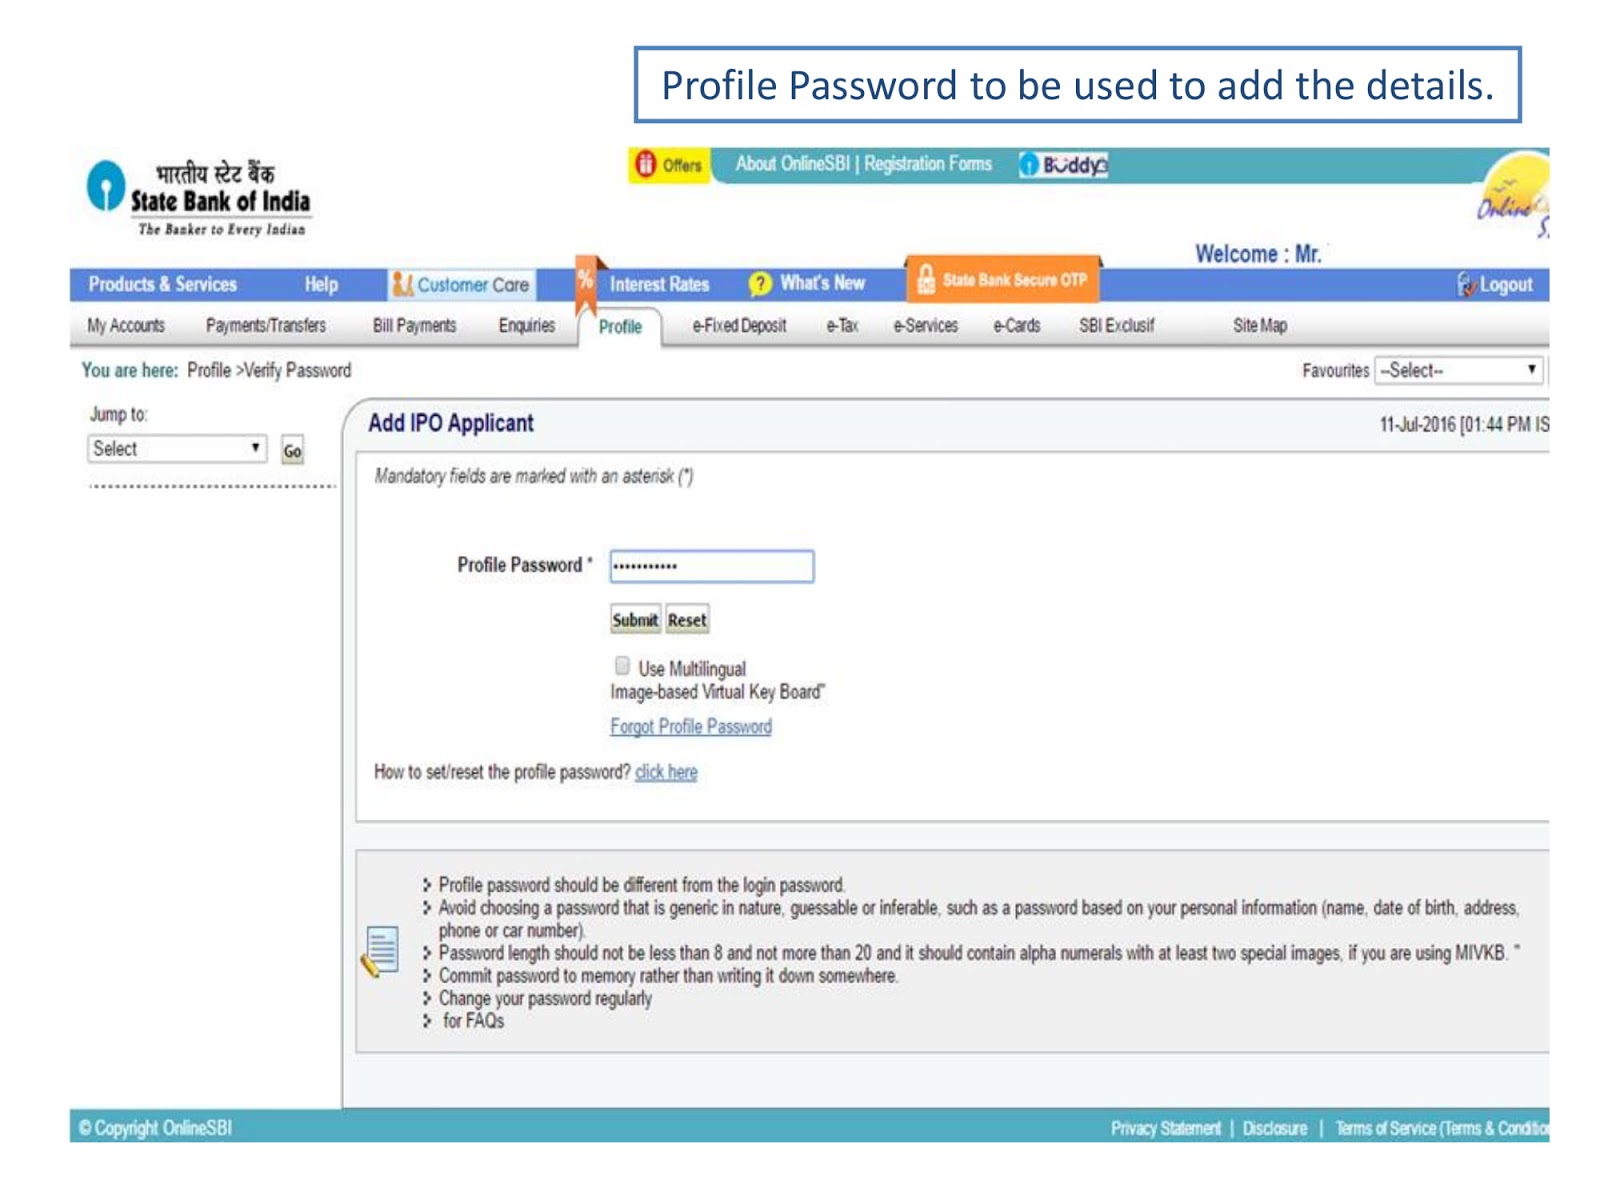
Task: Submit the profile password
Action: [635, 620]
